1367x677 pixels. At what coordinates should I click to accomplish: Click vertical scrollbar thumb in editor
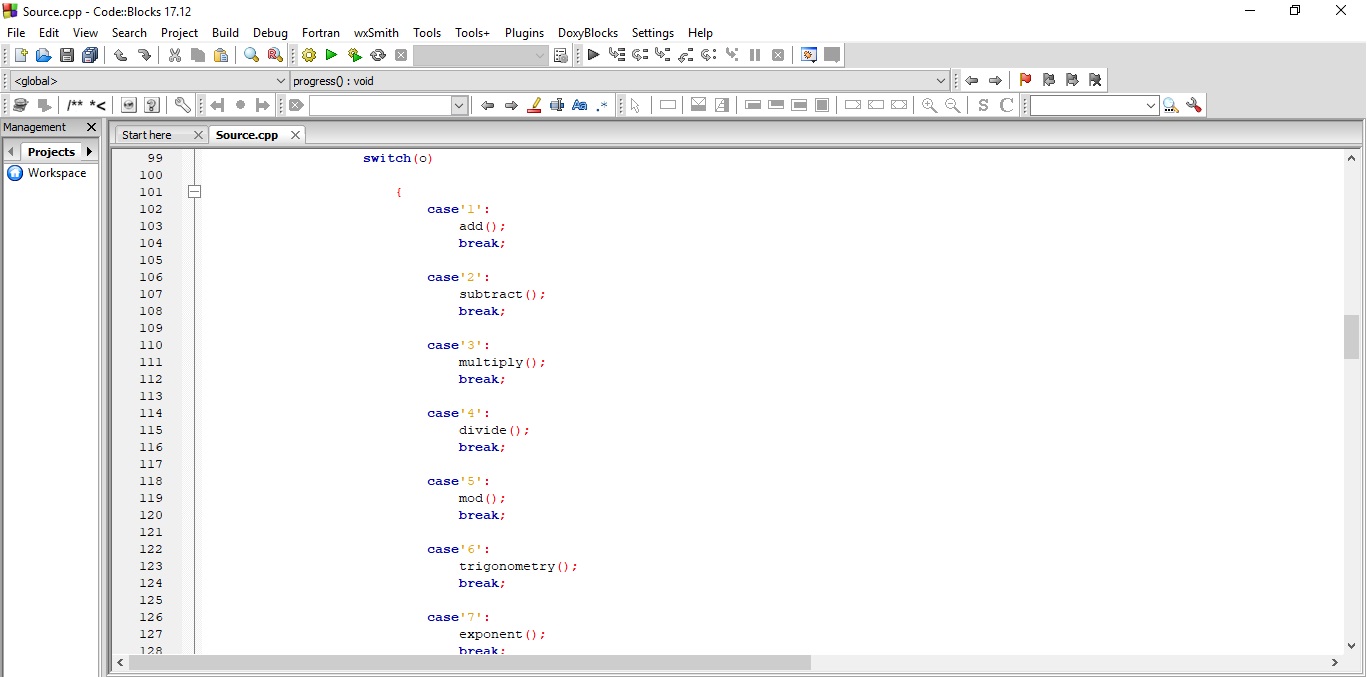[1352, 336]
